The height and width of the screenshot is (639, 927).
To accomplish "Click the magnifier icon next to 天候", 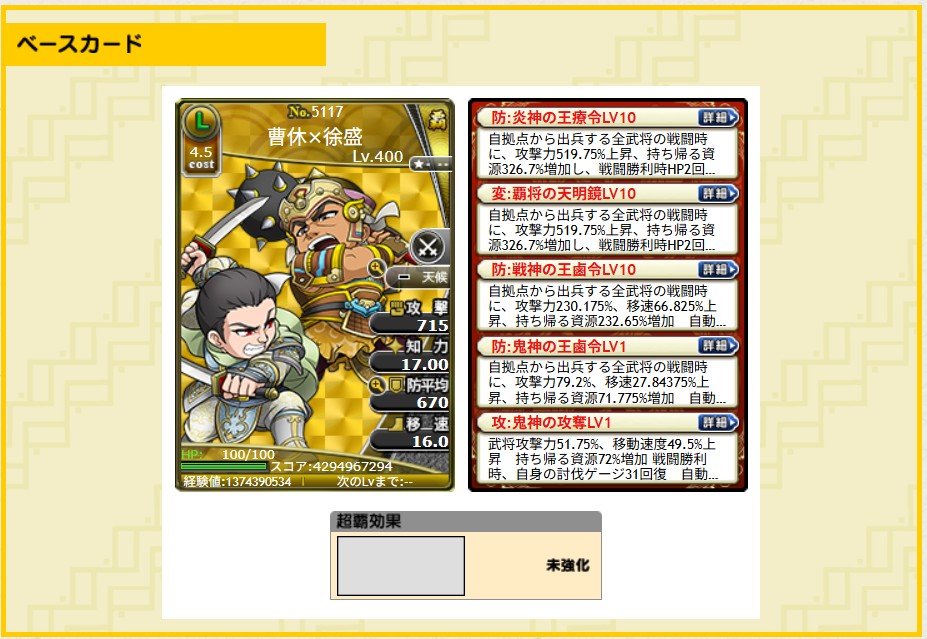I will [x=376, y=269].
